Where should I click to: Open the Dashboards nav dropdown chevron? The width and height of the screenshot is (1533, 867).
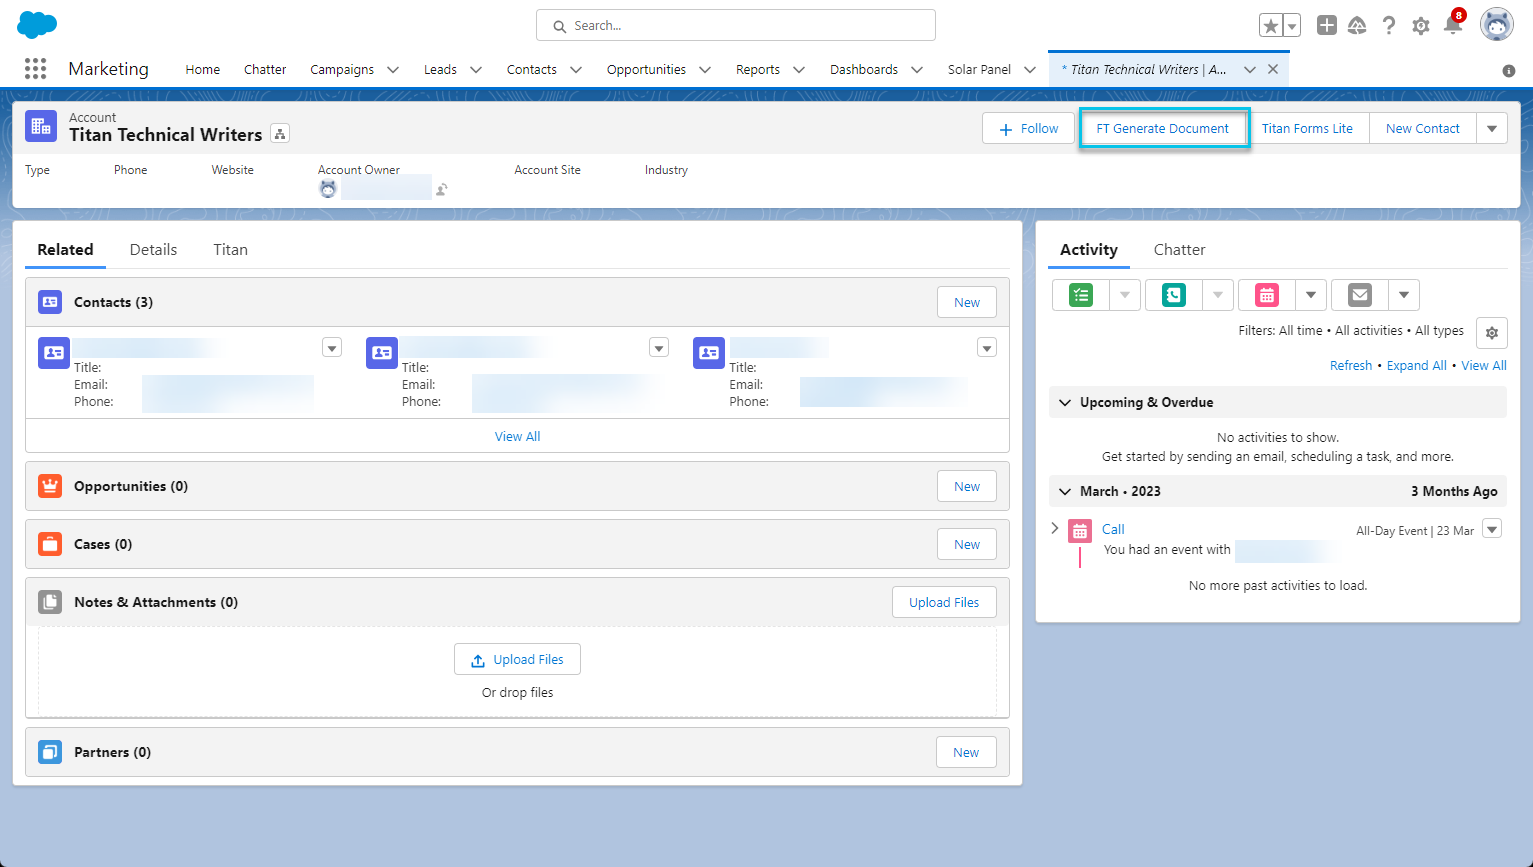(x=917, y=69)
